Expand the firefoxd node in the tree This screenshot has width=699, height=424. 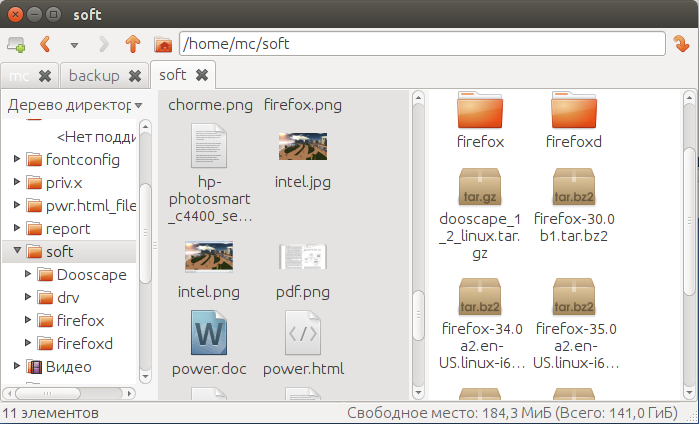28,343
